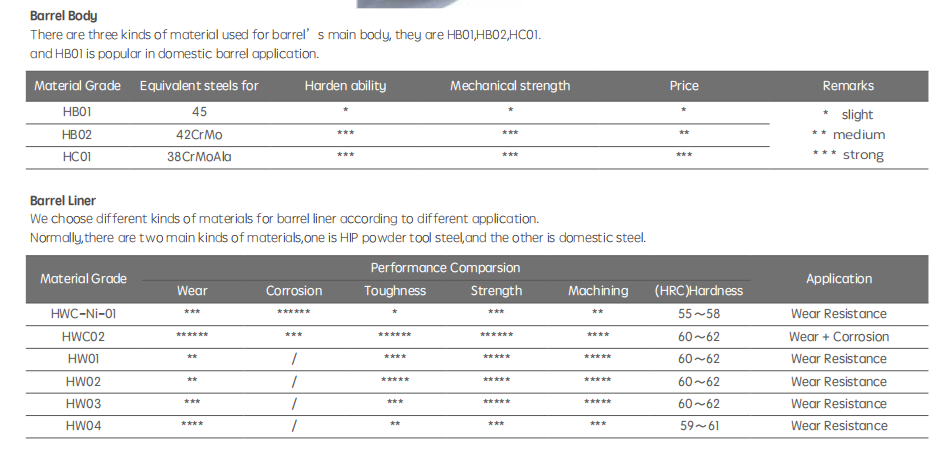The image size is (951, 457).
Task: Click the Barrel Body section heading
Action: 64,16
